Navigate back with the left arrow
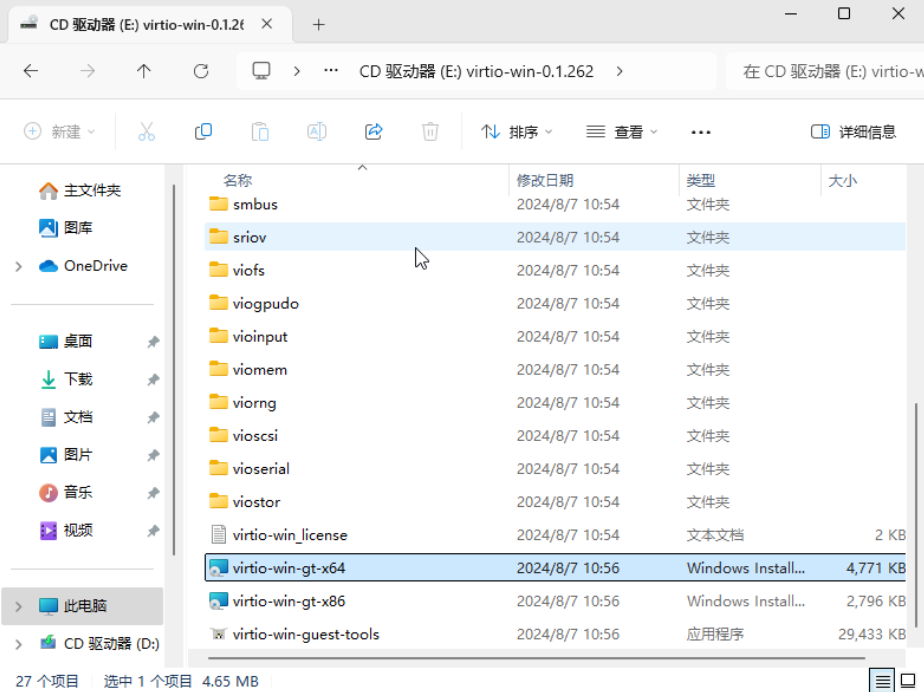 tap(31, 71)
